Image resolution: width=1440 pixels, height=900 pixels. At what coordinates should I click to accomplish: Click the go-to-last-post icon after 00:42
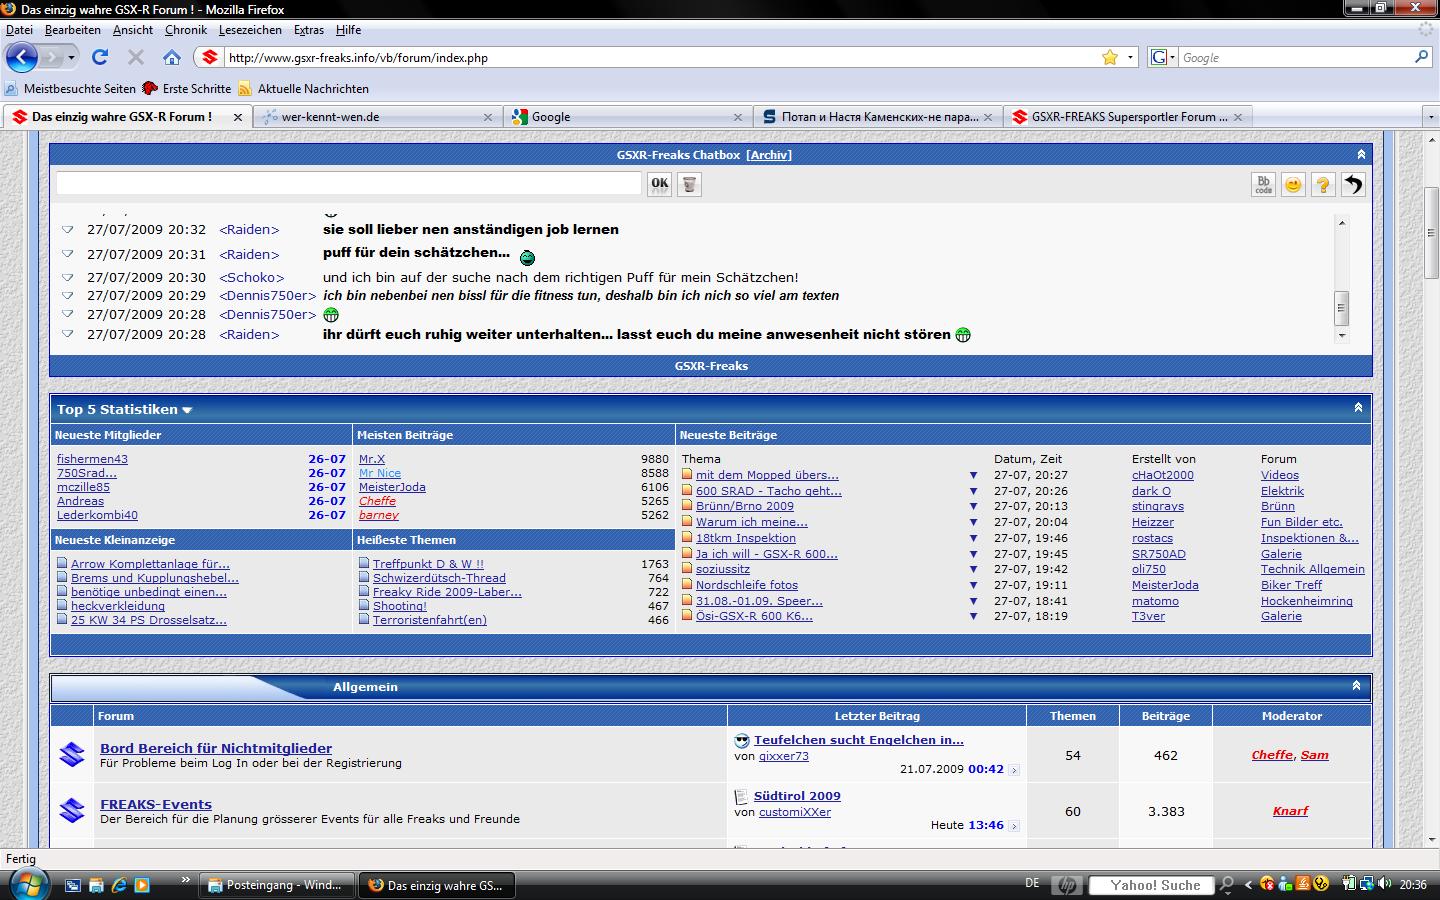1014,770
